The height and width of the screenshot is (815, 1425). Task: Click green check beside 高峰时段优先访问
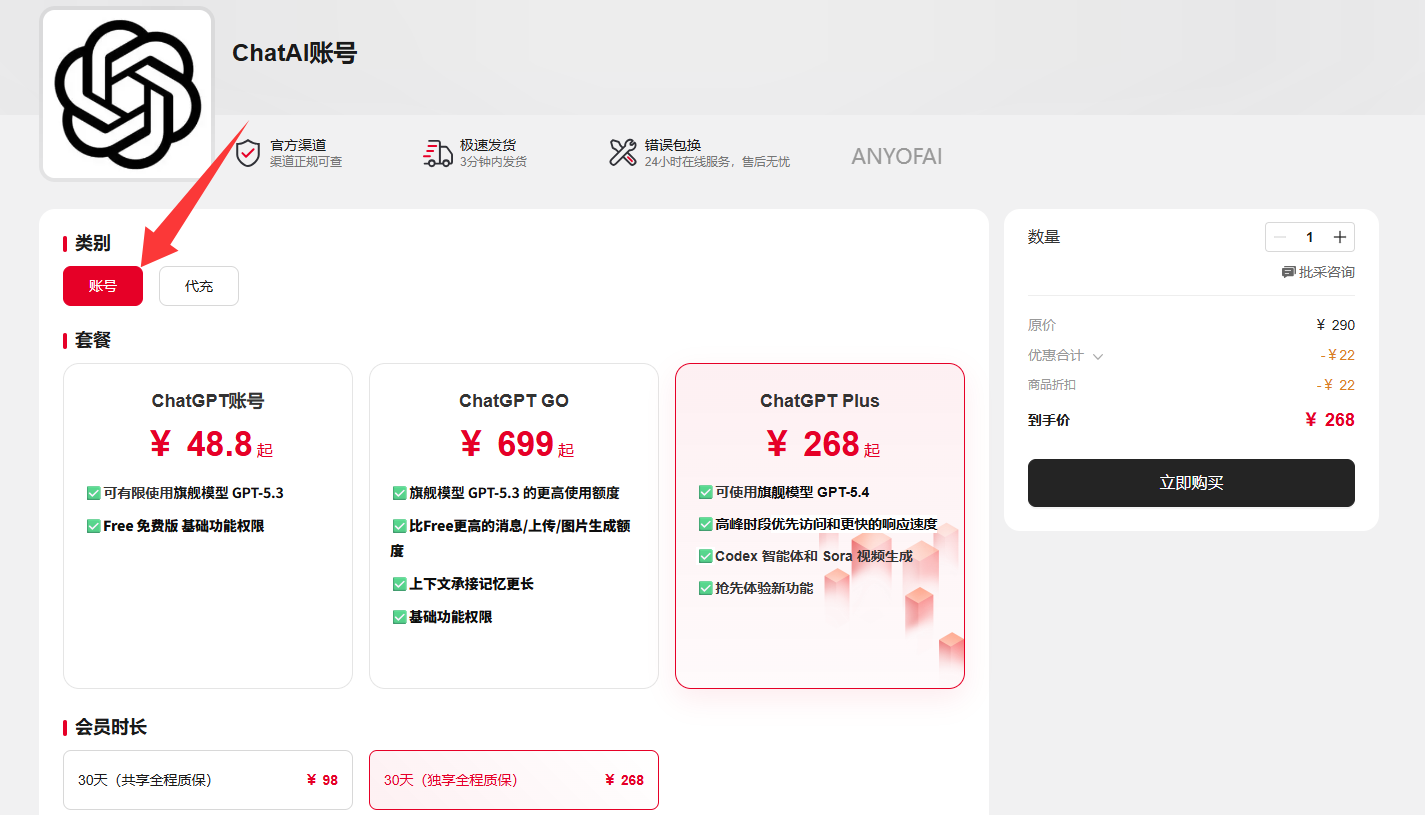pyautogui.click(x=706, y=524)
